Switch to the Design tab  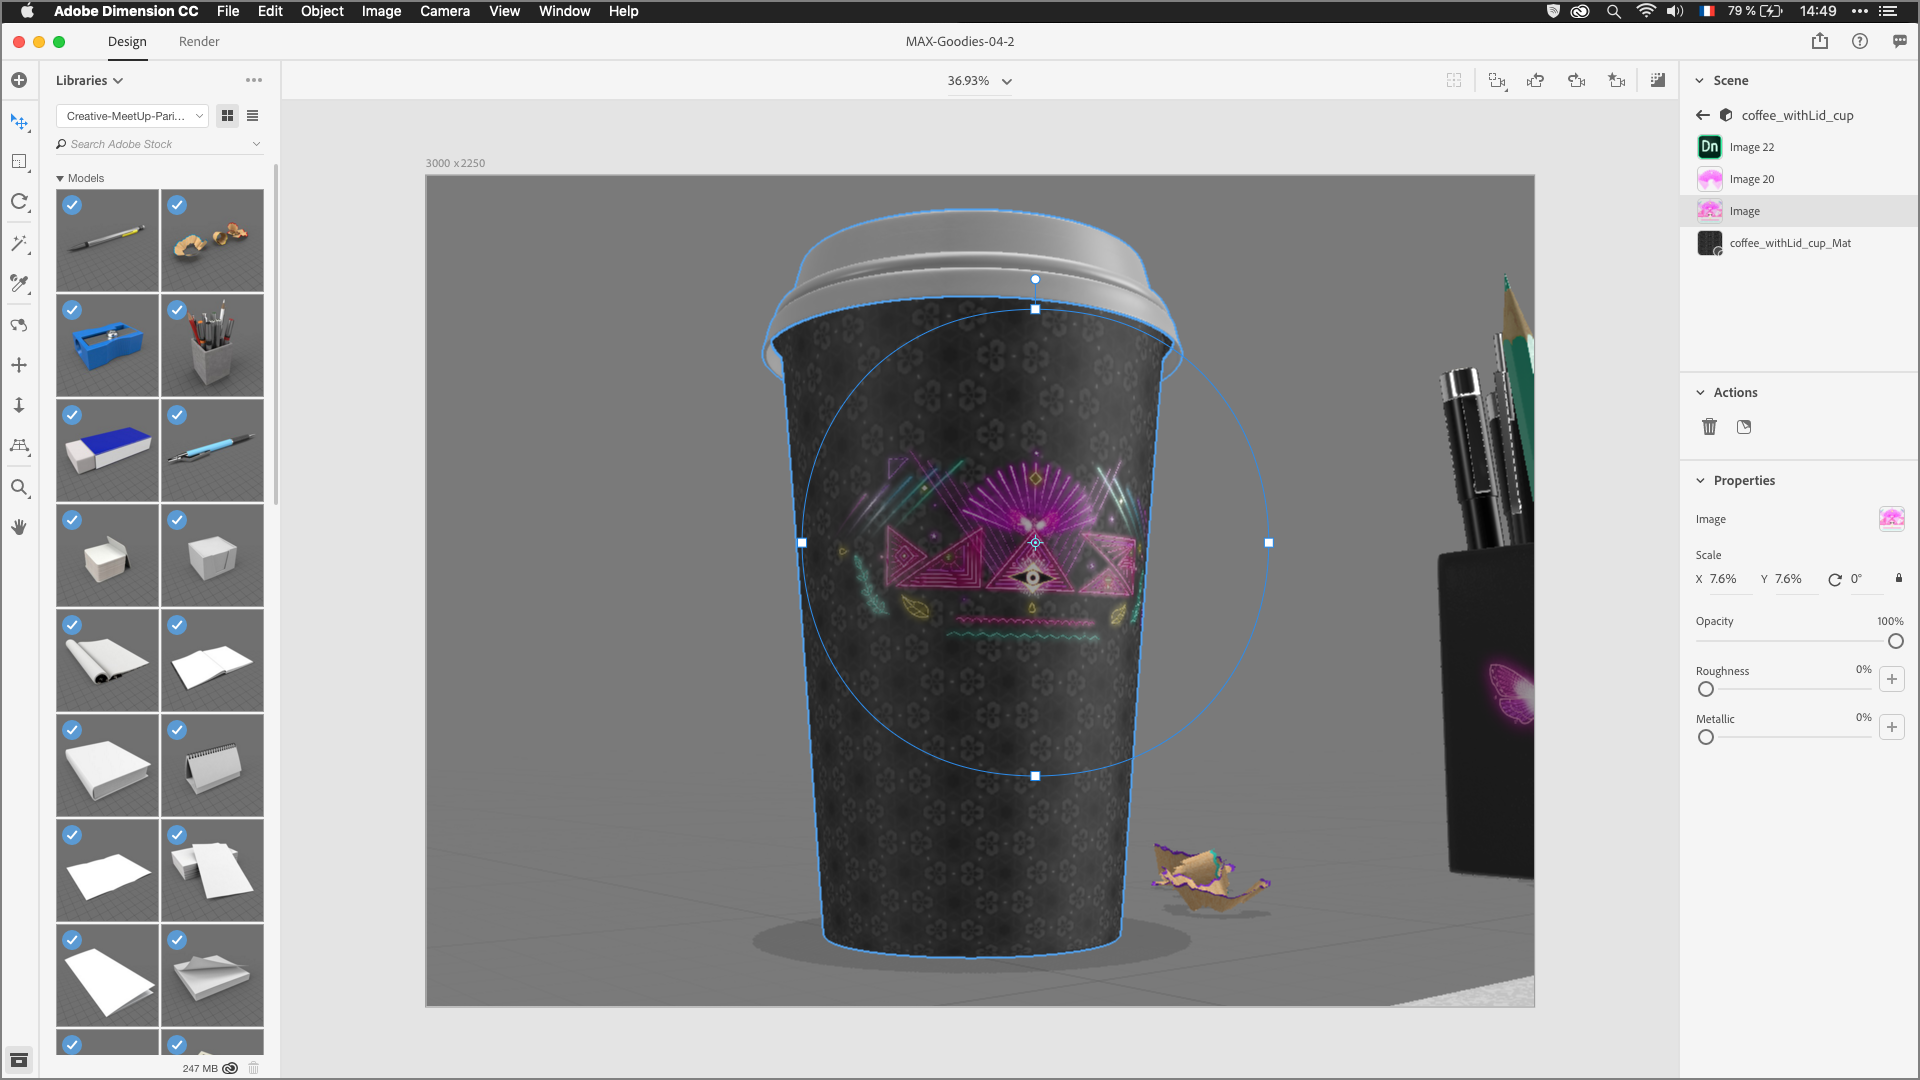(127, 41)
